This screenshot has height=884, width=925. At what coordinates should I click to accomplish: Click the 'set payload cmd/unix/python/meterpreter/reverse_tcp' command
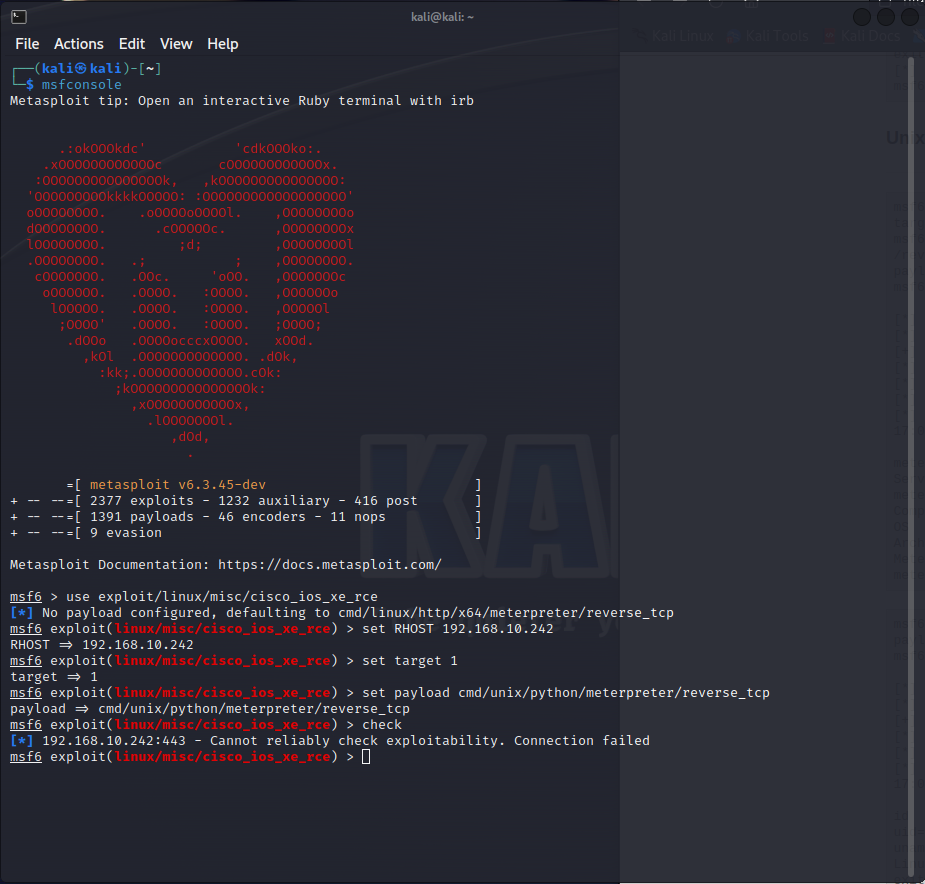566,692
